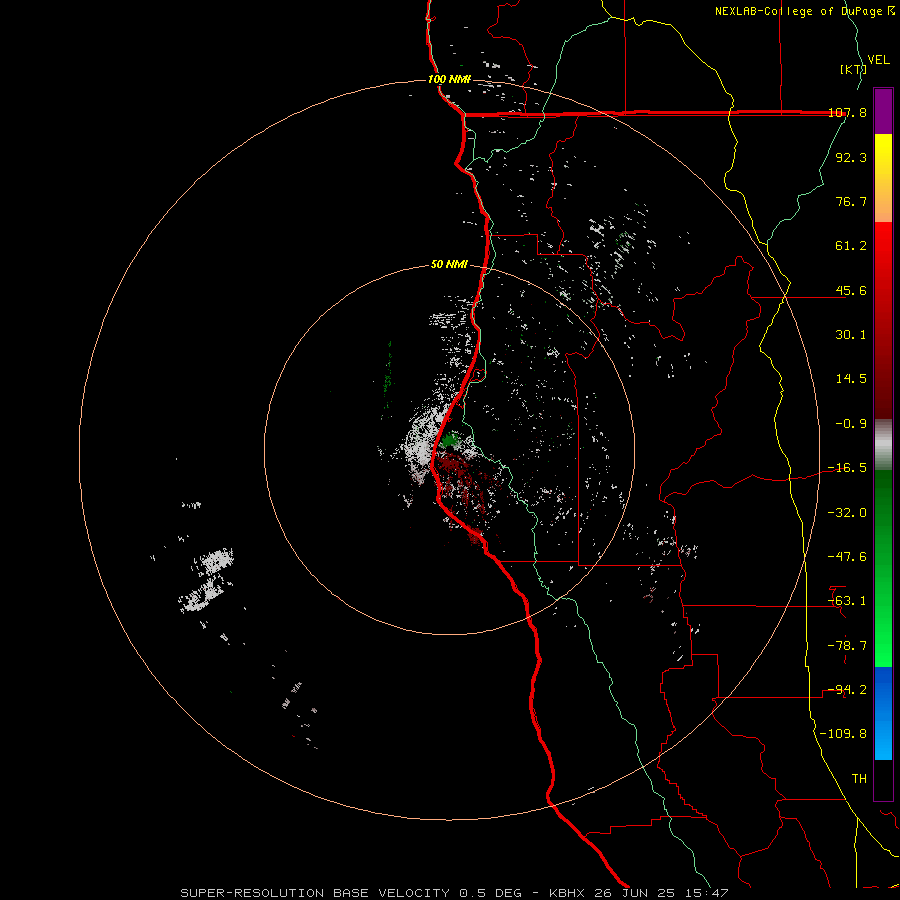Click the purple segment of the color bar

(x=883, y=111)
